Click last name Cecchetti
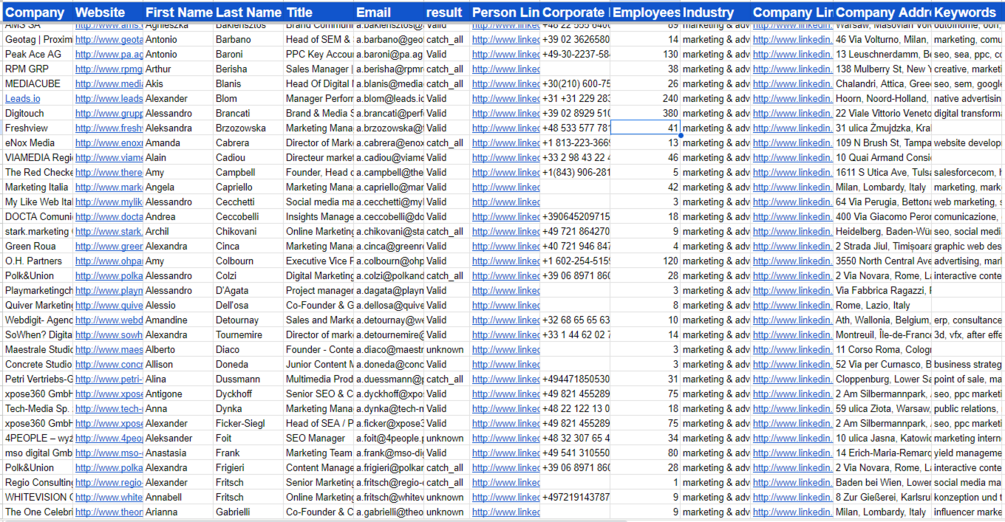 click(x=235, y=201)
